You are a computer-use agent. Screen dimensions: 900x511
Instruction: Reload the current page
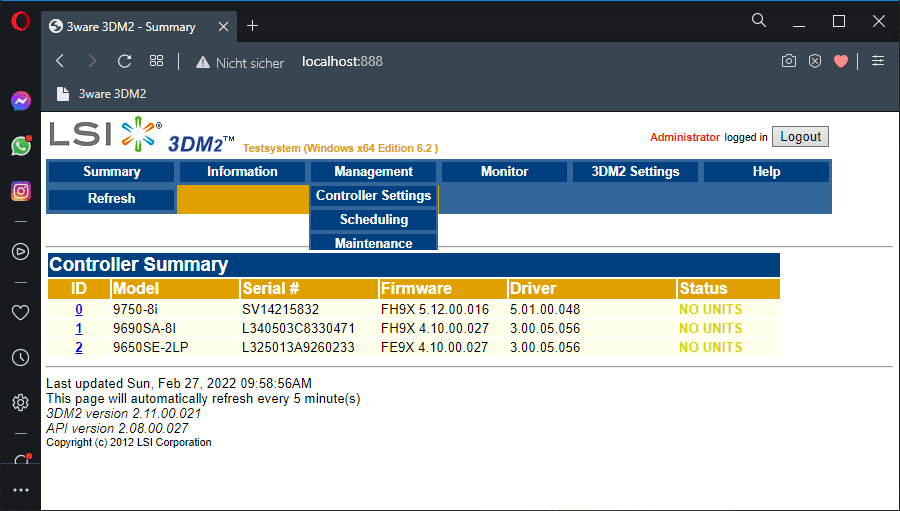[125, 61]
